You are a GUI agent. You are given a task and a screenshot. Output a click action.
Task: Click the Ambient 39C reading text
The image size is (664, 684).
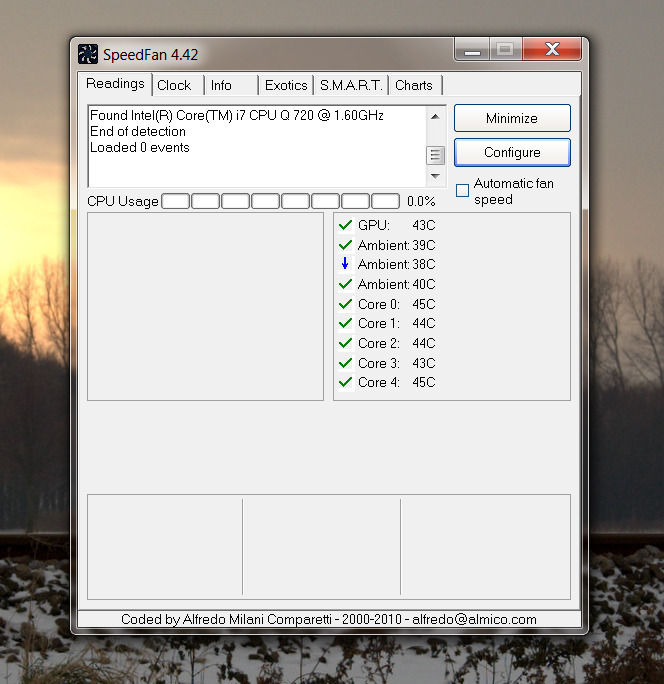tap(397, 245)
